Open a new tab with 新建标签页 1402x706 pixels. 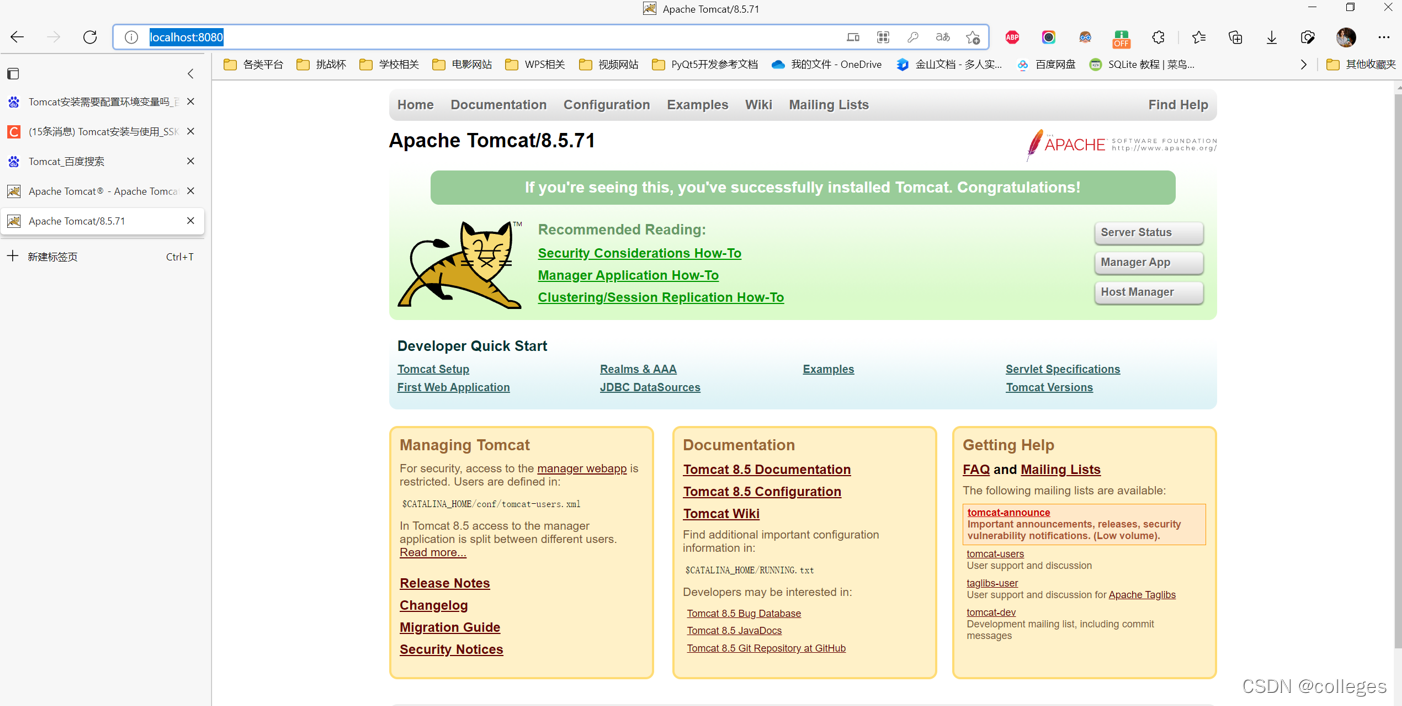[101, 257]
